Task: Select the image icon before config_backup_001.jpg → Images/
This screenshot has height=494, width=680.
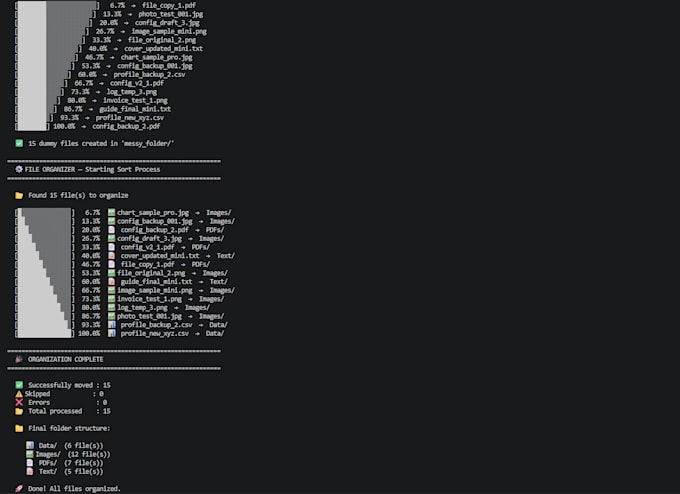Action: [111, 221]
